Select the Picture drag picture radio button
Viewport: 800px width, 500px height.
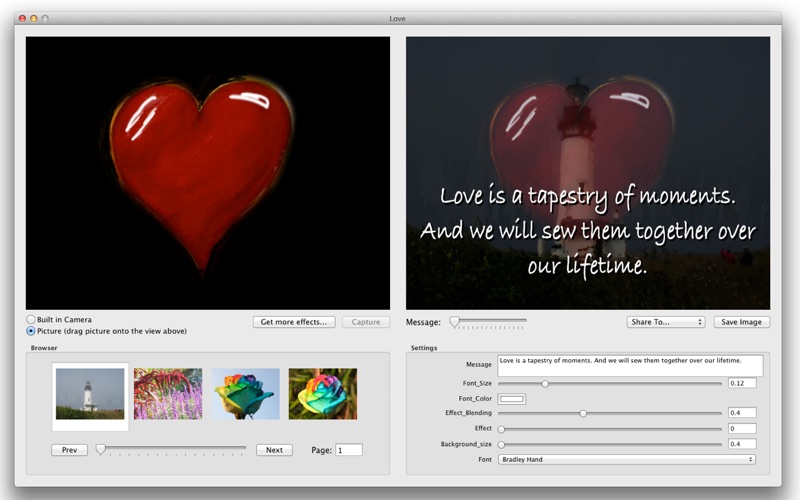(x=31, y=331)
